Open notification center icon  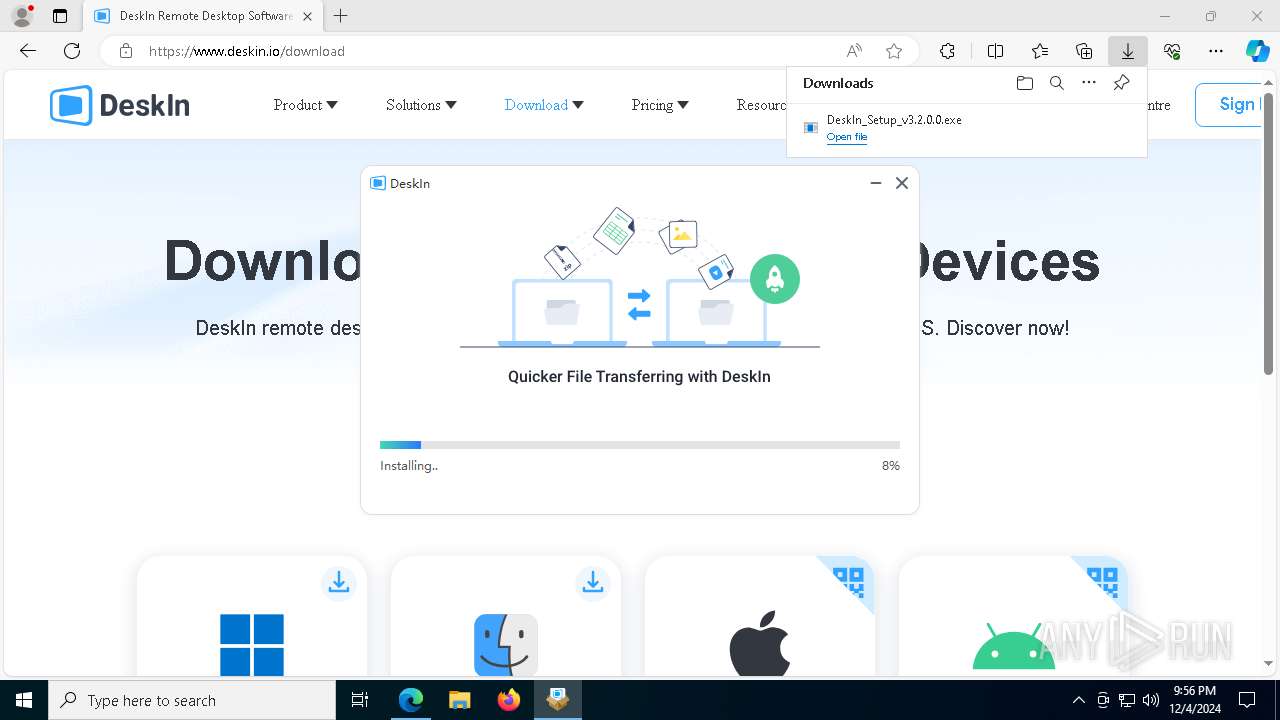pos(1247,700)
